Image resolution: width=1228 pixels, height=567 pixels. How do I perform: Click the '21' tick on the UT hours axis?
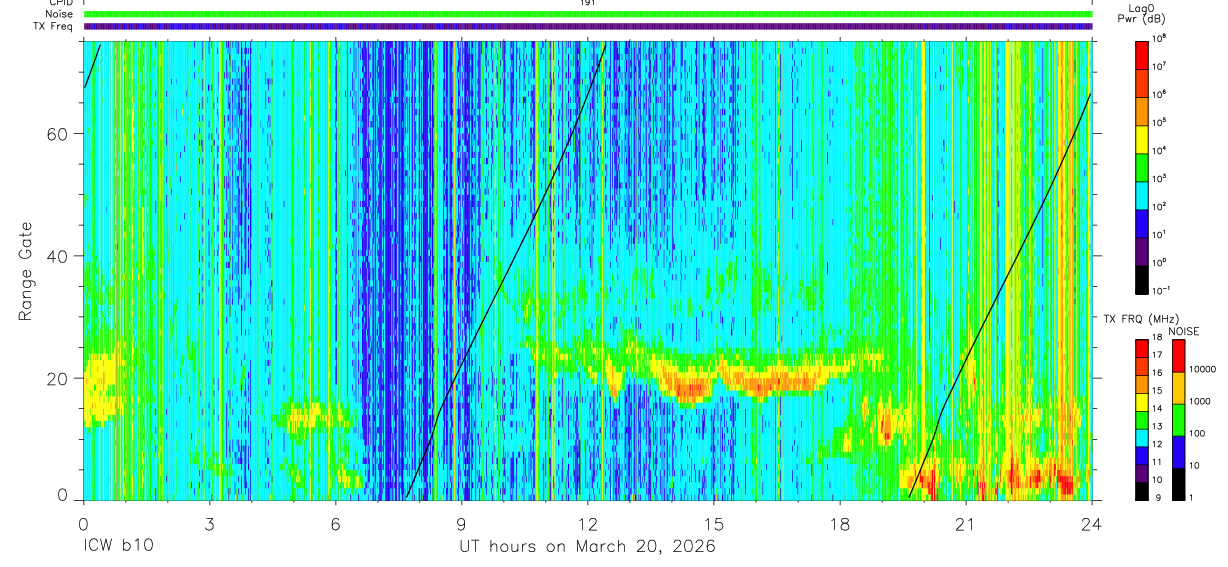966,524
